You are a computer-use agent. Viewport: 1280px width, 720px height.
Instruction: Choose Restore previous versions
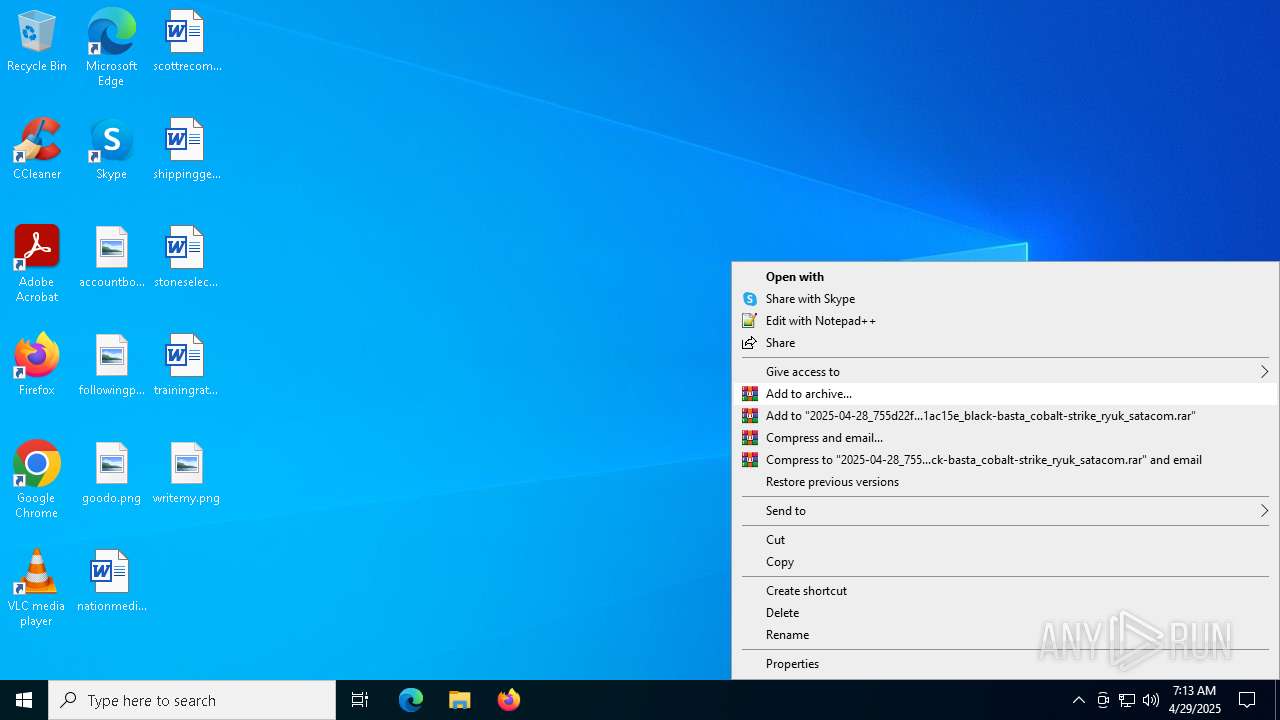pyautogui.click(x=1005, y=482)
